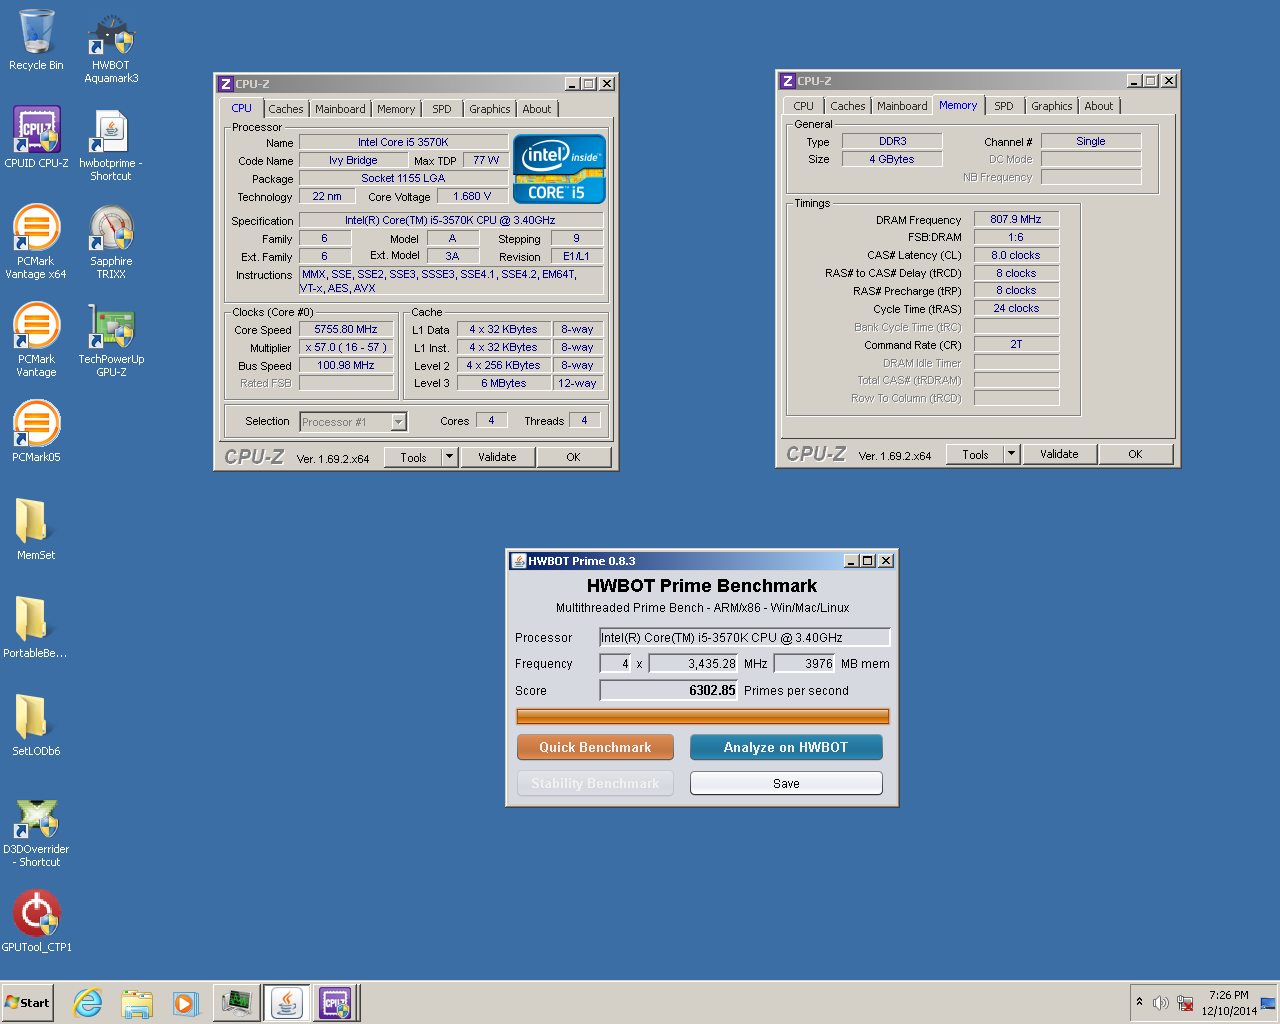Click the HWBOT Prime progress bar
This screenshot has height=1024, width=1280.
(x=702, y=716)
